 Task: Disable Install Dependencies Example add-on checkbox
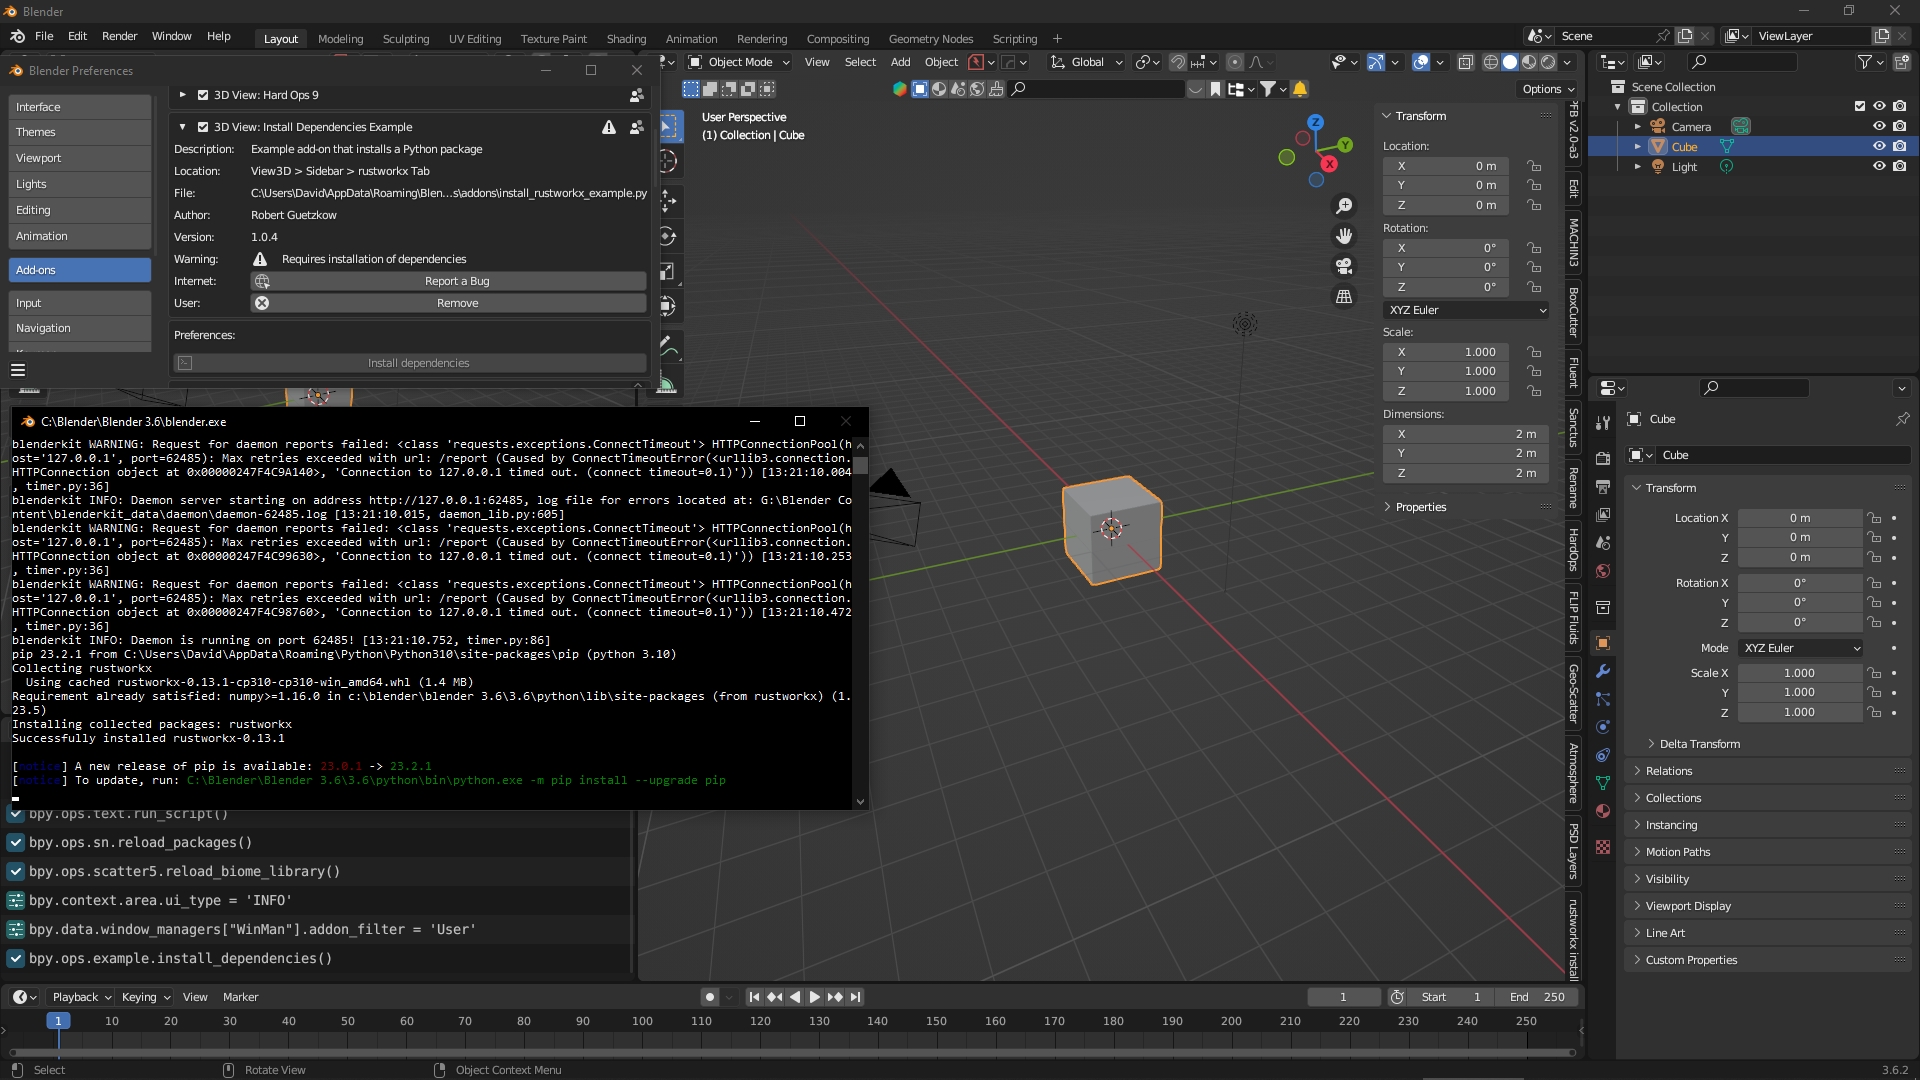pos(203,127)
